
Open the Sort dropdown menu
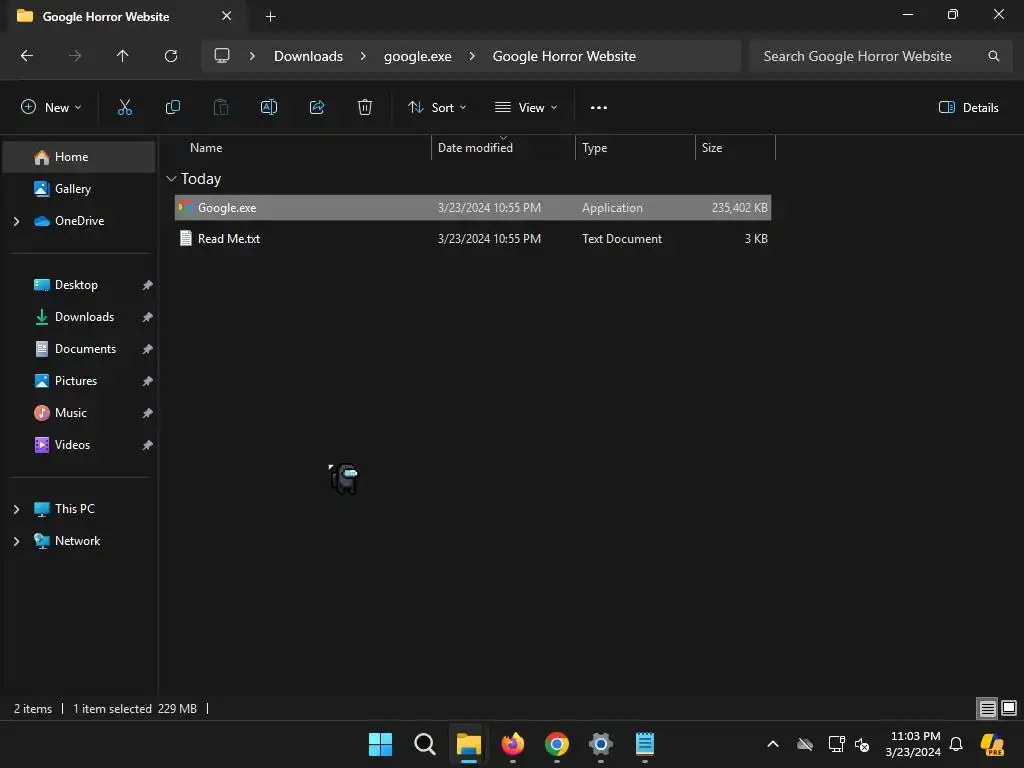[x=437, y=108]
